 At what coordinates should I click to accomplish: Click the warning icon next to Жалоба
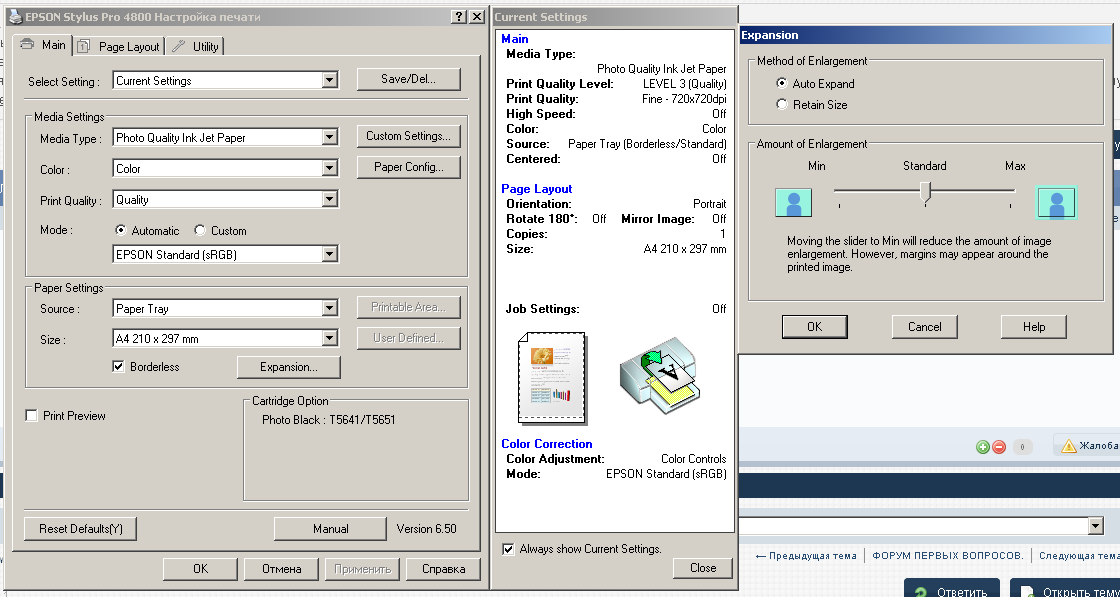(x=1069, y=446)
